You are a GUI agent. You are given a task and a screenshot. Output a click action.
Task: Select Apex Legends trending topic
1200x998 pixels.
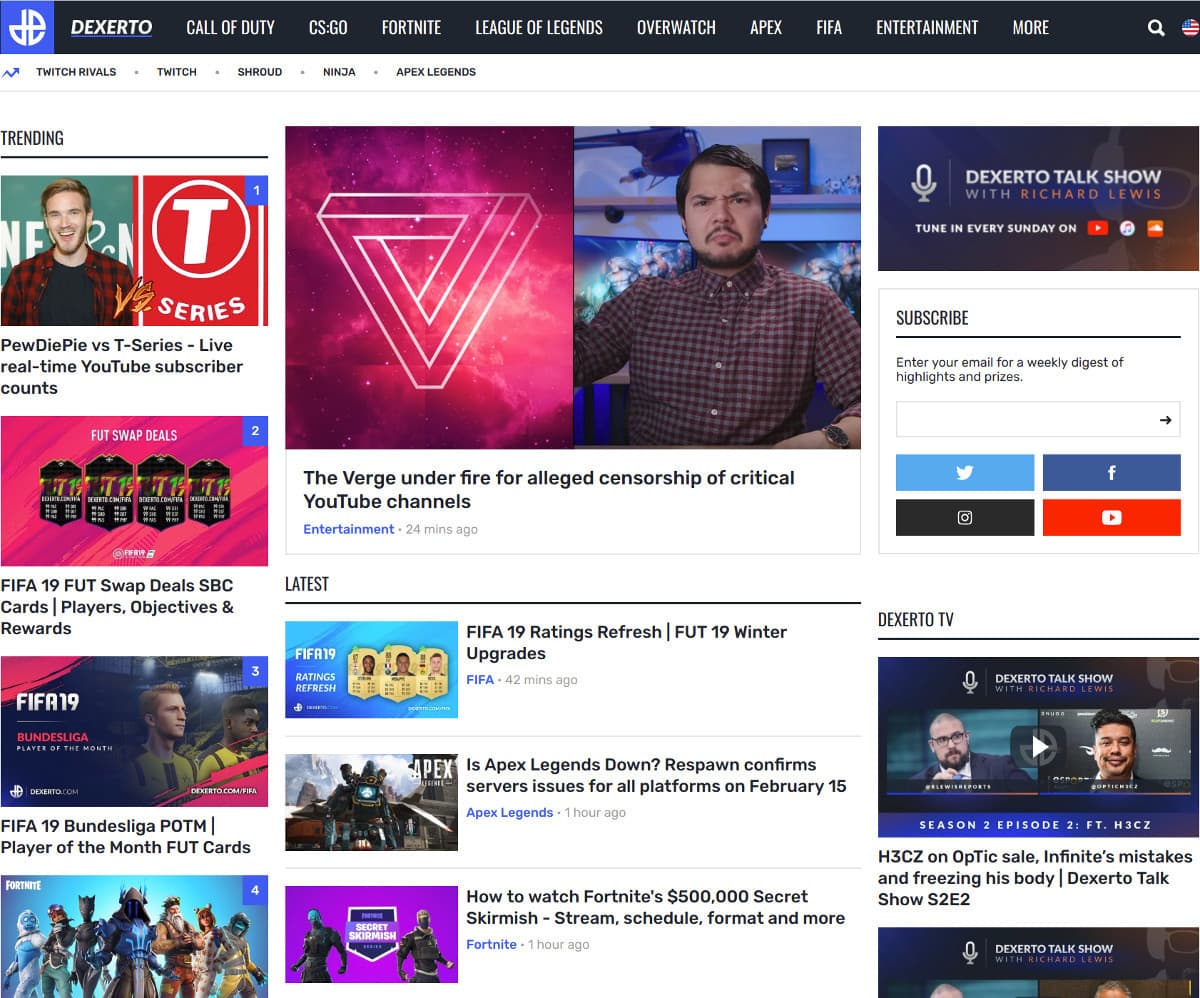(x=436, y=72)
